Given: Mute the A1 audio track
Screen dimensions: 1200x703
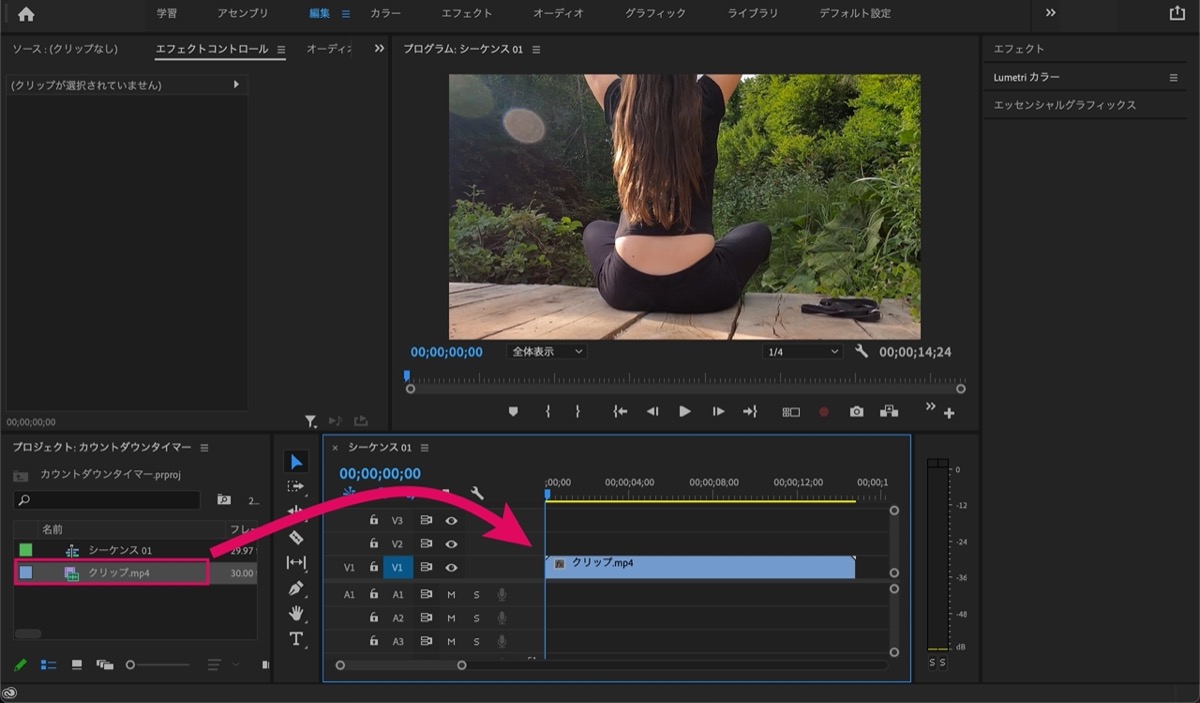Looking at the screenshot, I should pyautogui.click(x=451, y=594).
